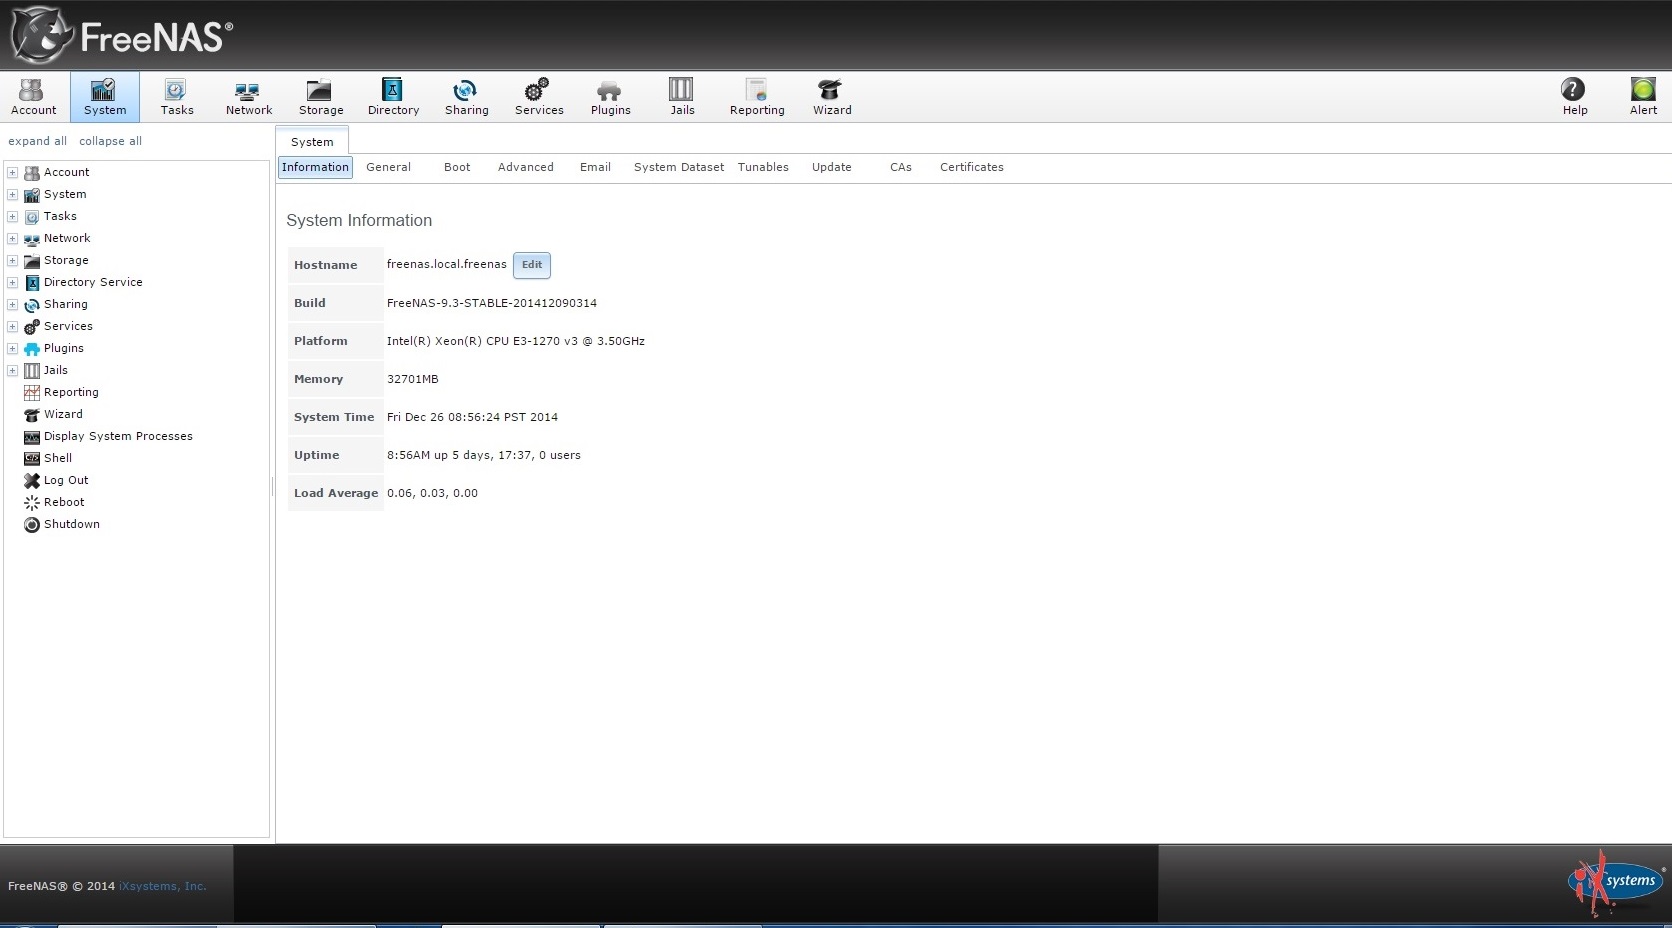Switch to the Certificates tab

coord(971,167)
